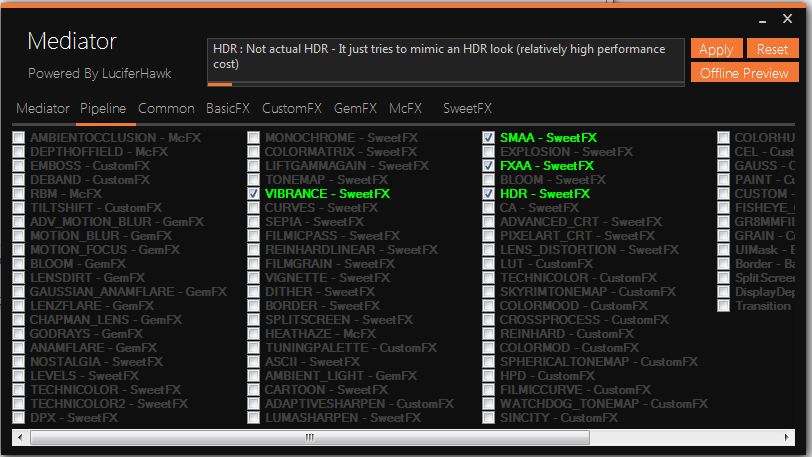
Task: Switch to the GemFX tab
Action: [x=355, y=108]
